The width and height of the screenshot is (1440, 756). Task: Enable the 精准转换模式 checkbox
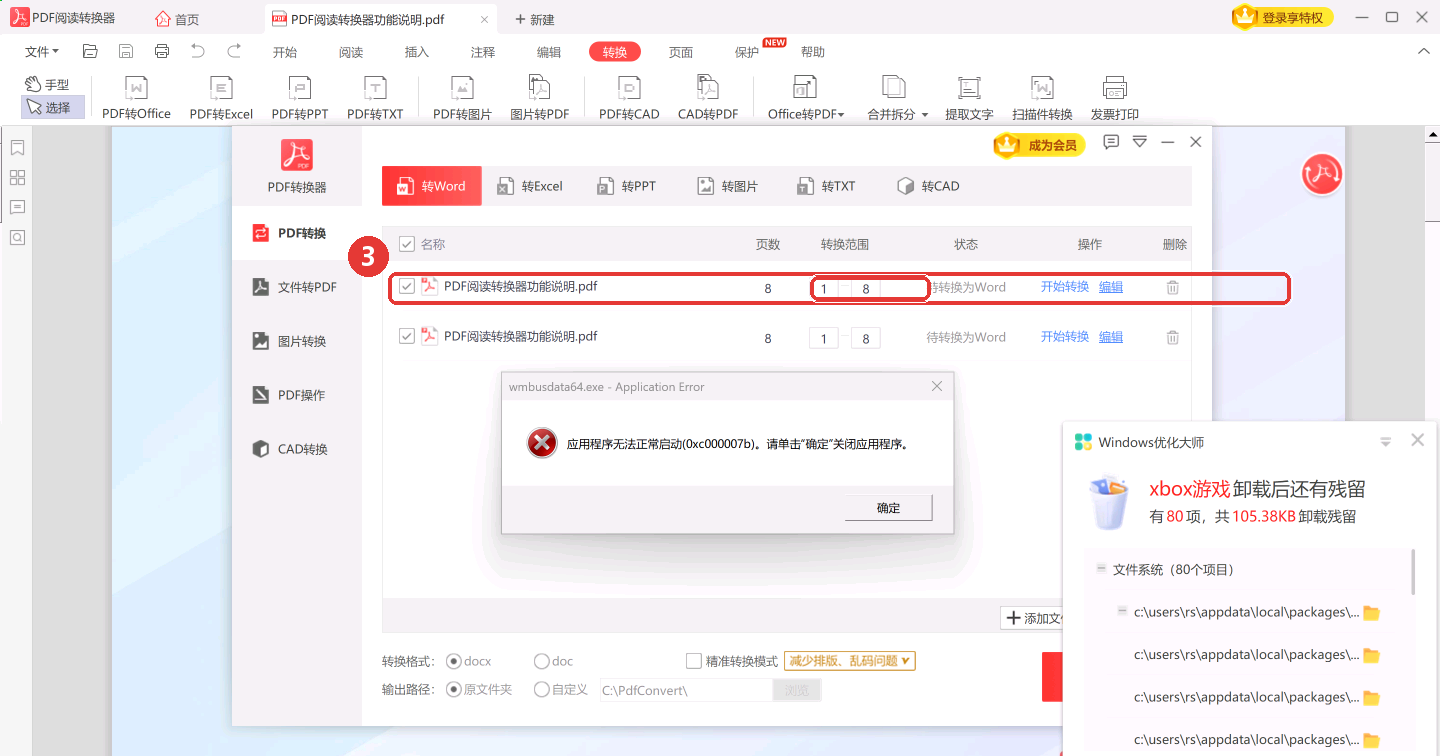694,661
